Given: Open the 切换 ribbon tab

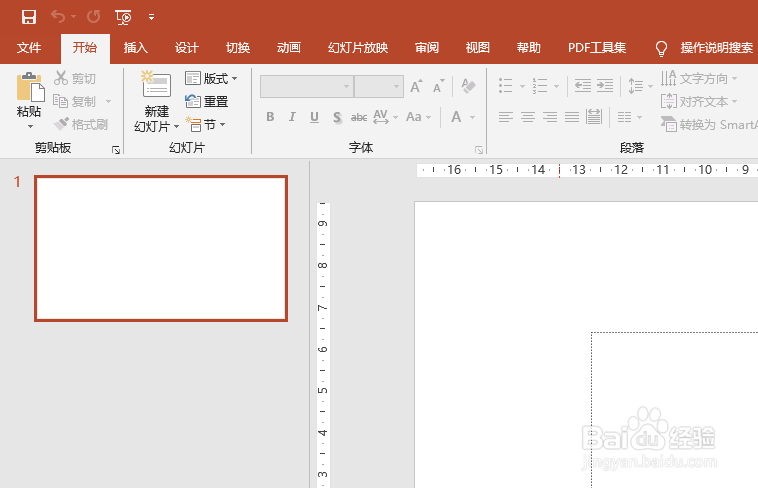Looking at the screenshot, I should [x=238, y=48].
